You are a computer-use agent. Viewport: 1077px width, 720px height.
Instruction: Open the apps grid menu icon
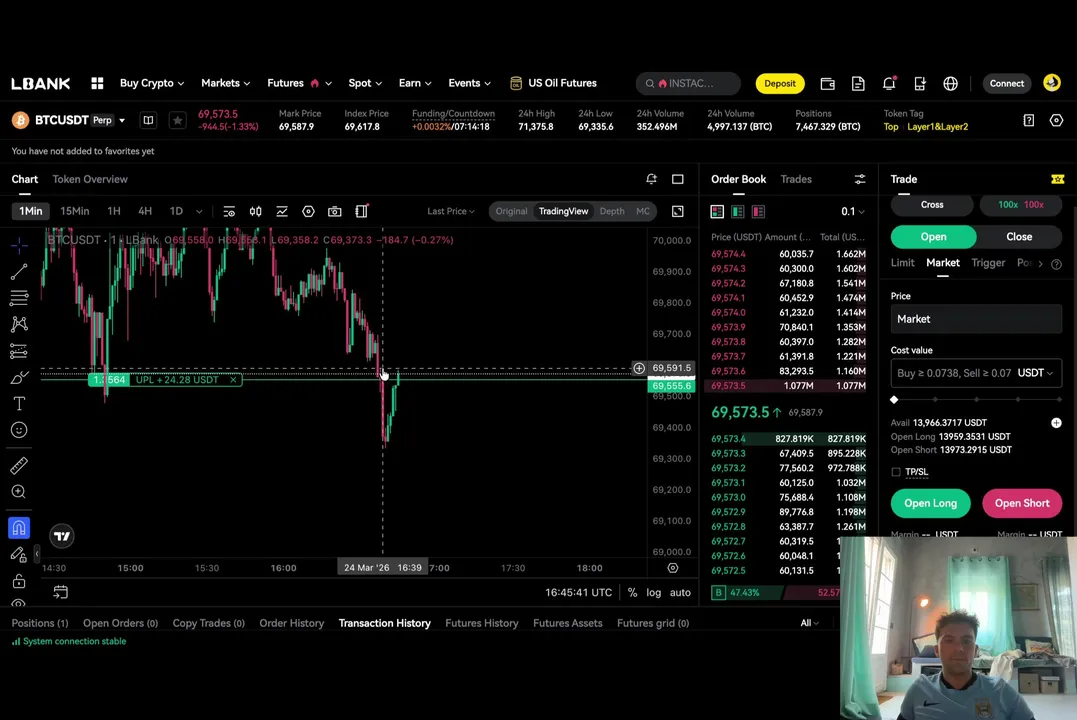coord(98,83)
